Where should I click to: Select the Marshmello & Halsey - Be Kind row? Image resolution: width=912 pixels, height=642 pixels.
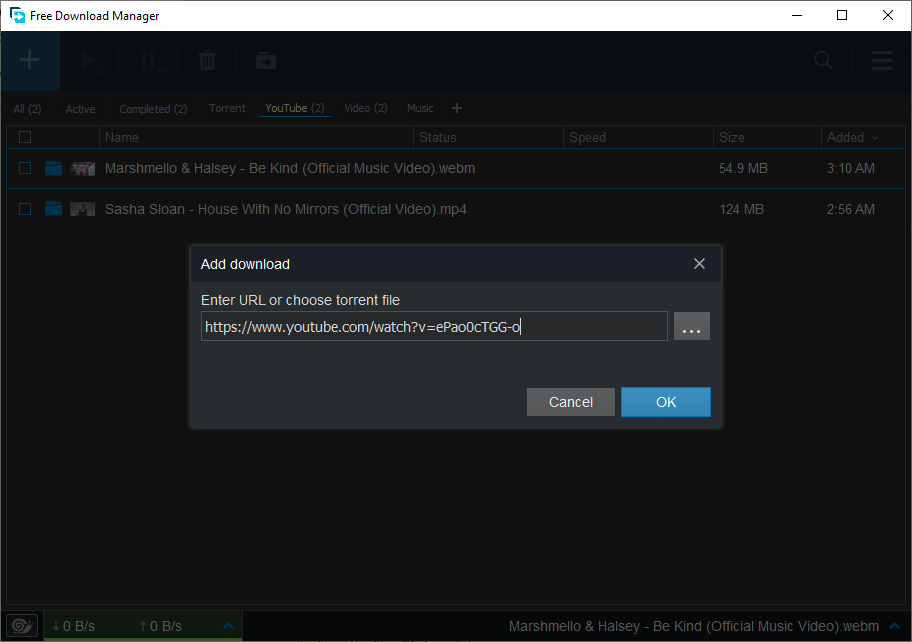(456, 169)
